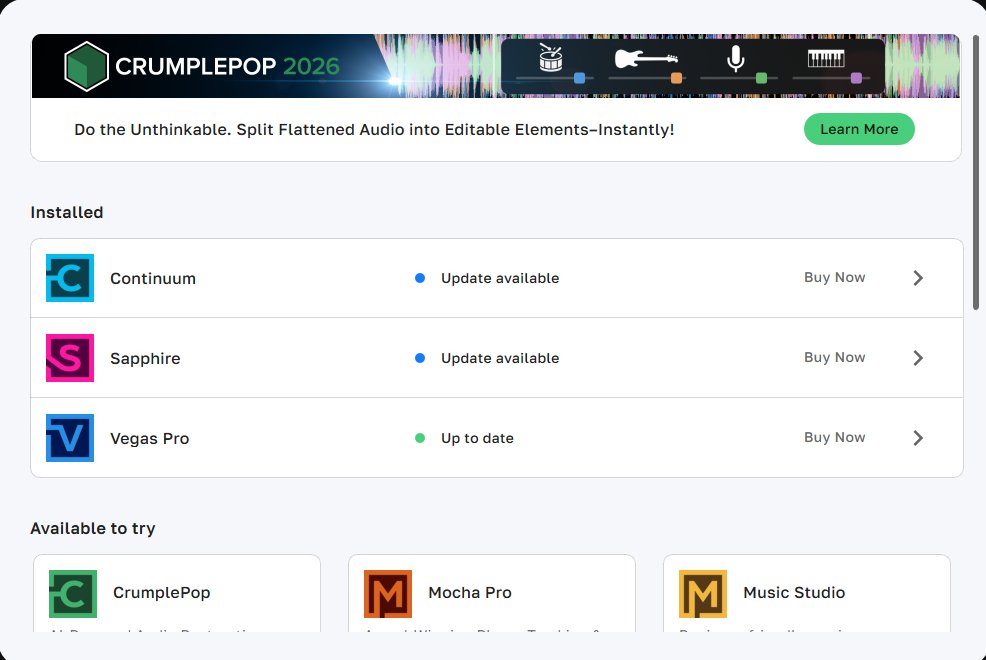Click Vegas Pro's Up to date text
This screenshot has height=660, width=986.
[477, 438]
